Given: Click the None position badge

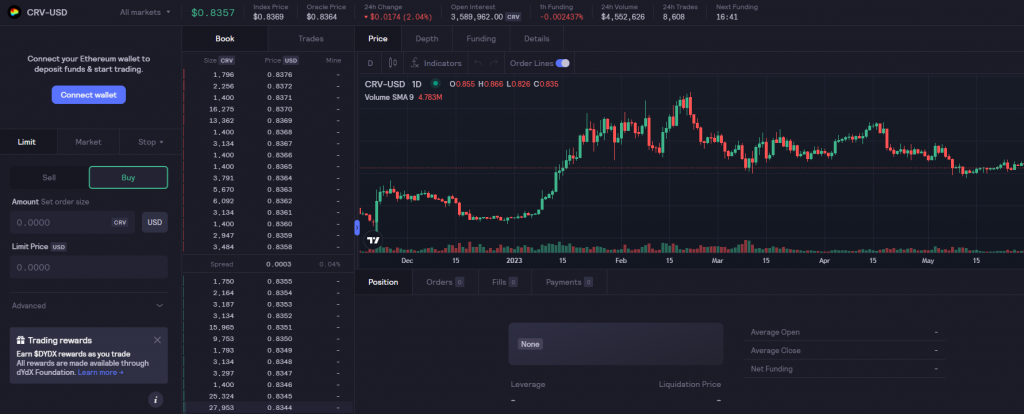Looking at the screenshot, I should pyautogui.click(x=530, y=344).
